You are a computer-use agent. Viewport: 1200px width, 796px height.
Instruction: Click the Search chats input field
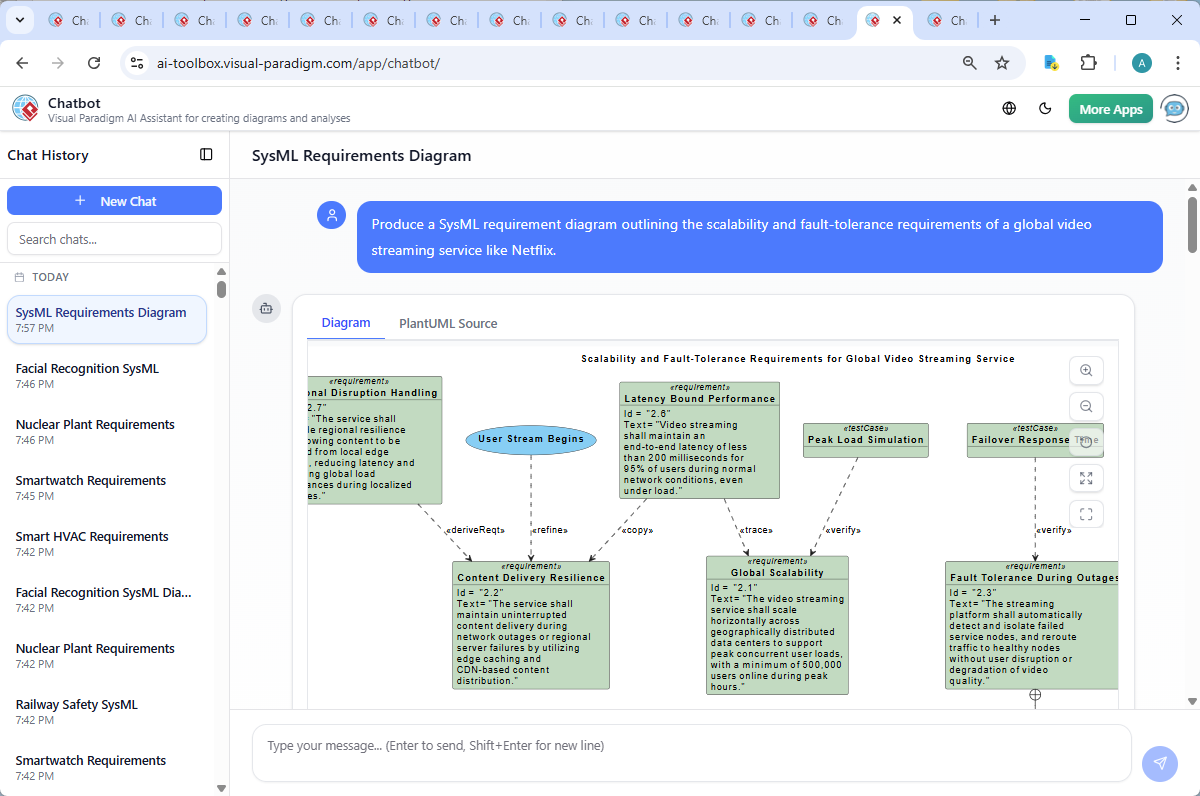(x=114, y=238)
